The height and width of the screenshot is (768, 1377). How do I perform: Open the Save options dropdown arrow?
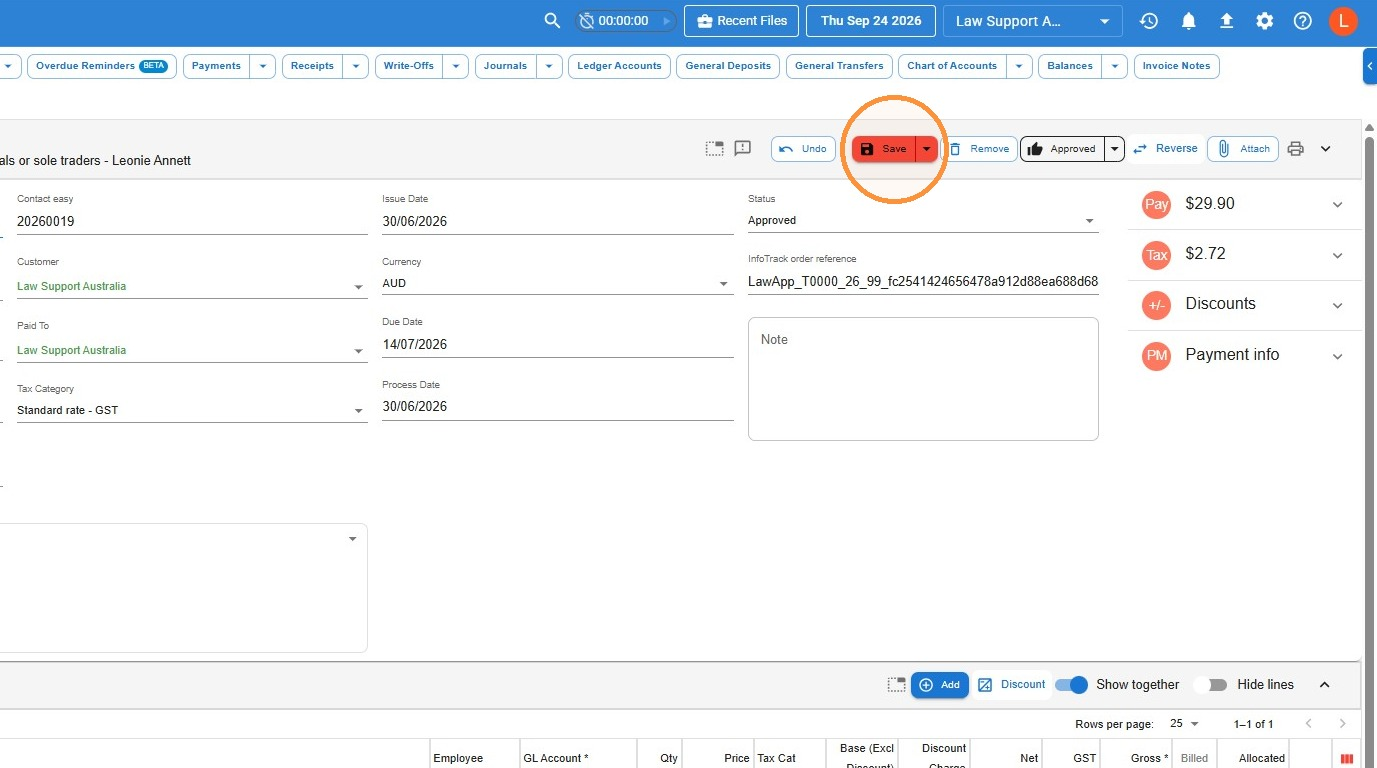(927, 149)
